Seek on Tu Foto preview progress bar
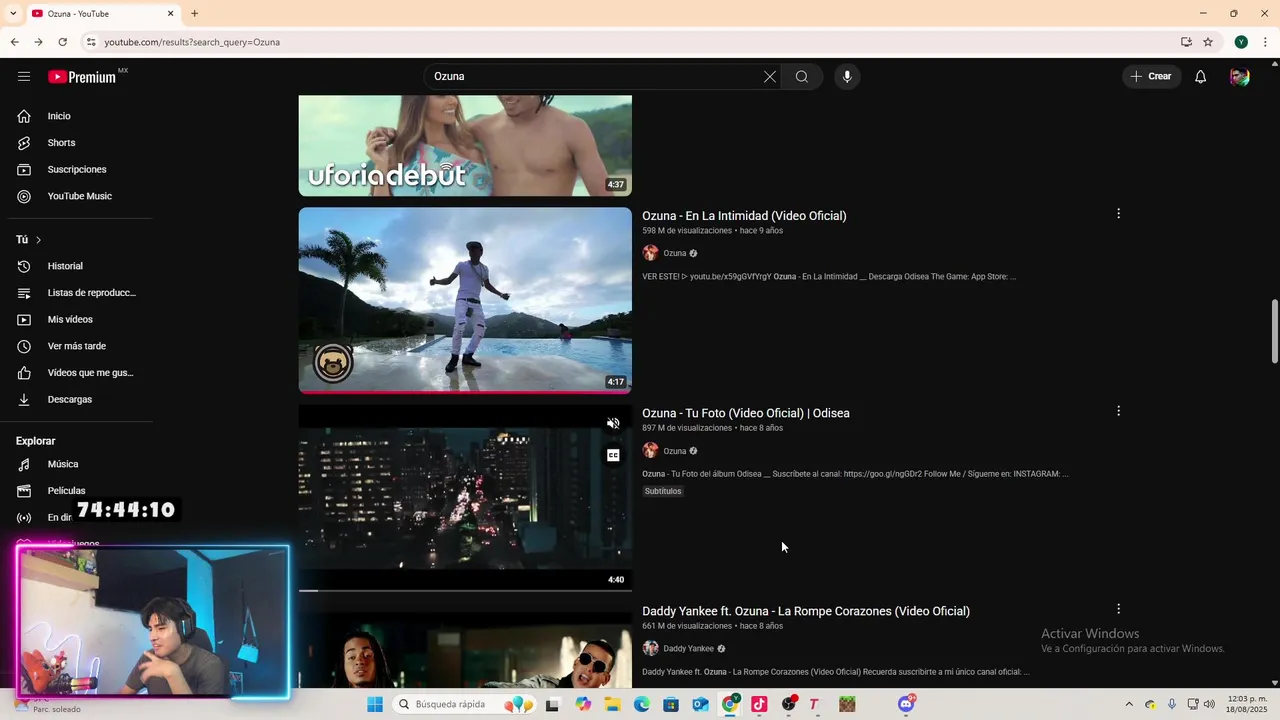Screen dimensions: 1280x720 465,590
